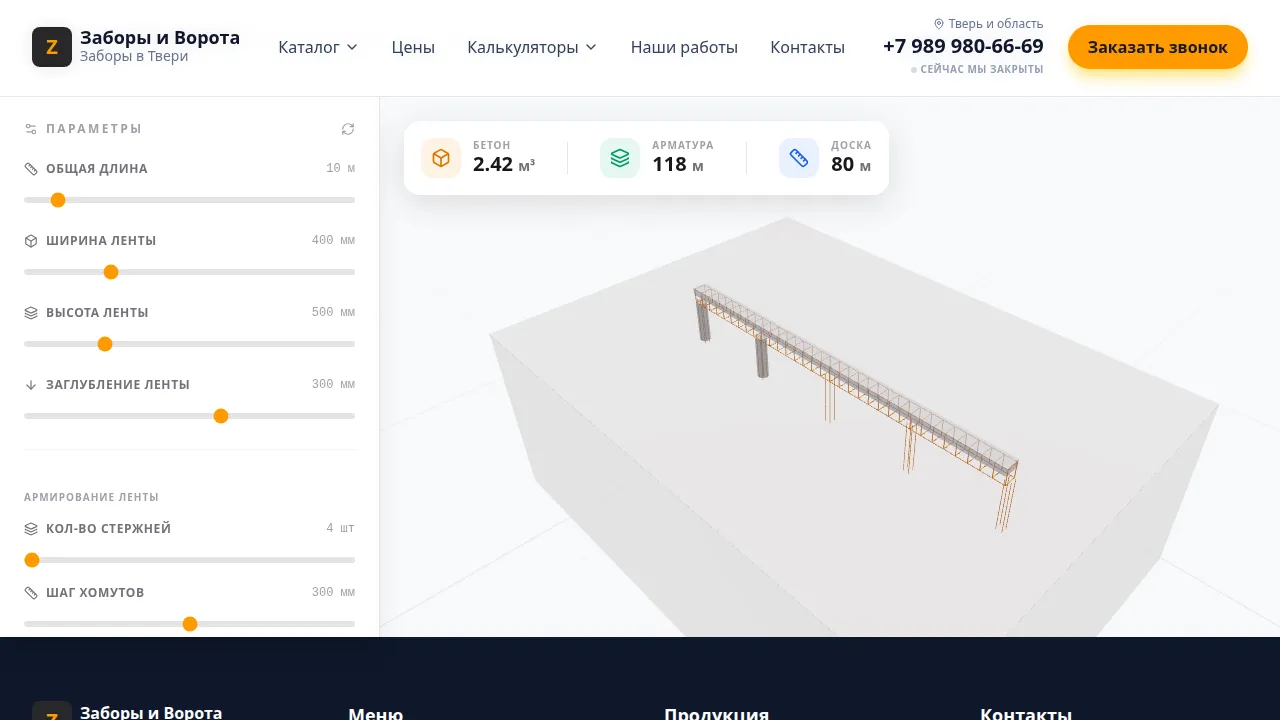The width and height of the screenshot is (1280, 720).
Task: Open the Наши работы page
Action: 684,47
